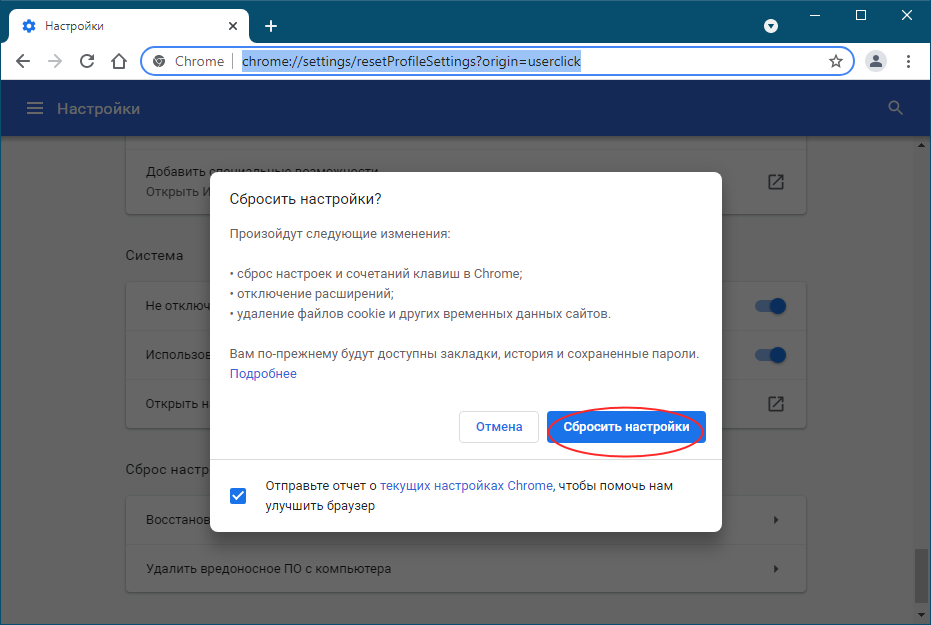
Task: Open the user profile avatar icon
Action: coord(876,61)
